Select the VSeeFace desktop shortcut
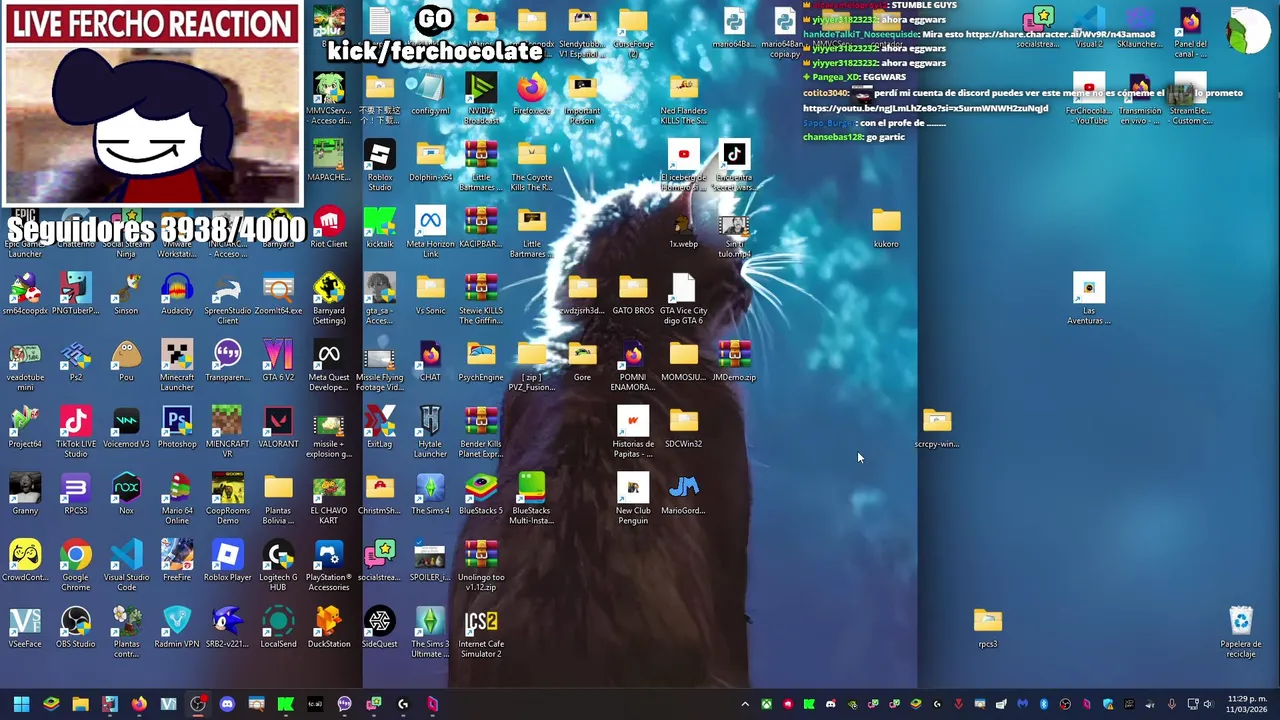 (x=25, y=628)
